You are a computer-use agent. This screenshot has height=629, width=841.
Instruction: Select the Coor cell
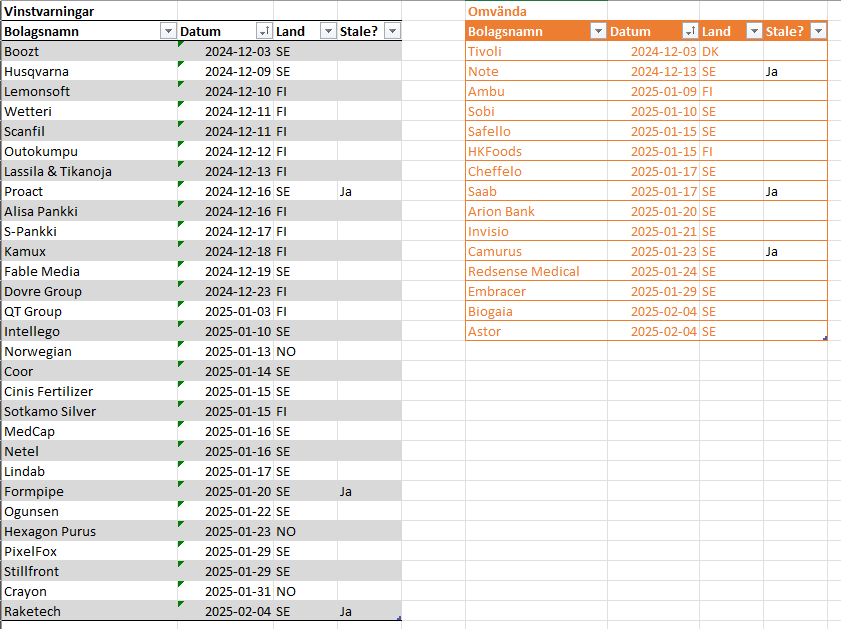click(90, 372)
